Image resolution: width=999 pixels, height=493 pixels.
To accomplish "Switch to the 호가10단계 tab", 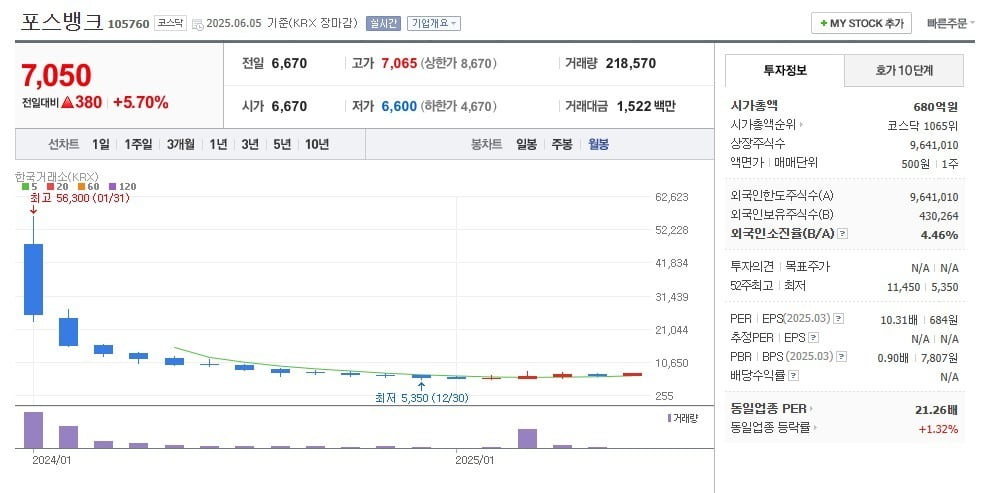I will (x=904, y=71).
